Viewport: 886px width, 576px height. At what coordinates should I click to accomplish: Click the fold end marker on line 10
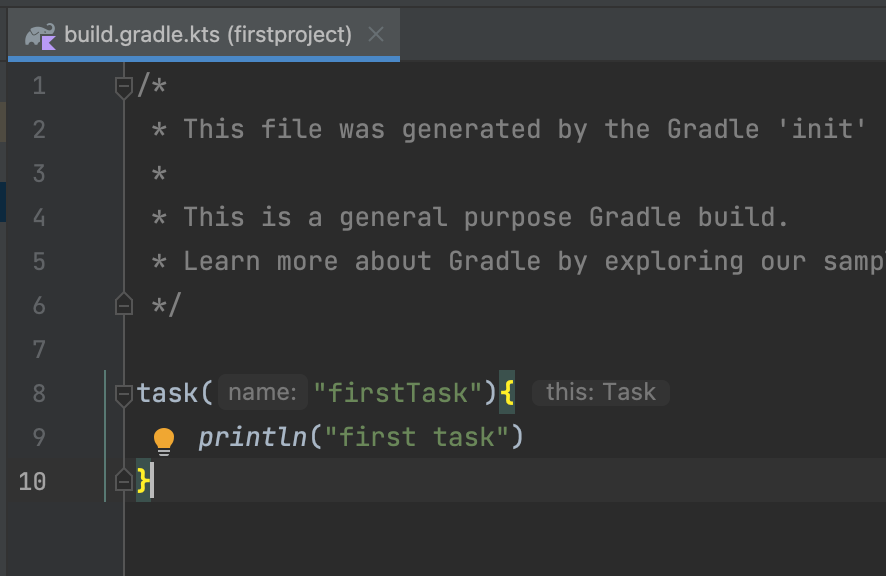click(x=124, y=480)
